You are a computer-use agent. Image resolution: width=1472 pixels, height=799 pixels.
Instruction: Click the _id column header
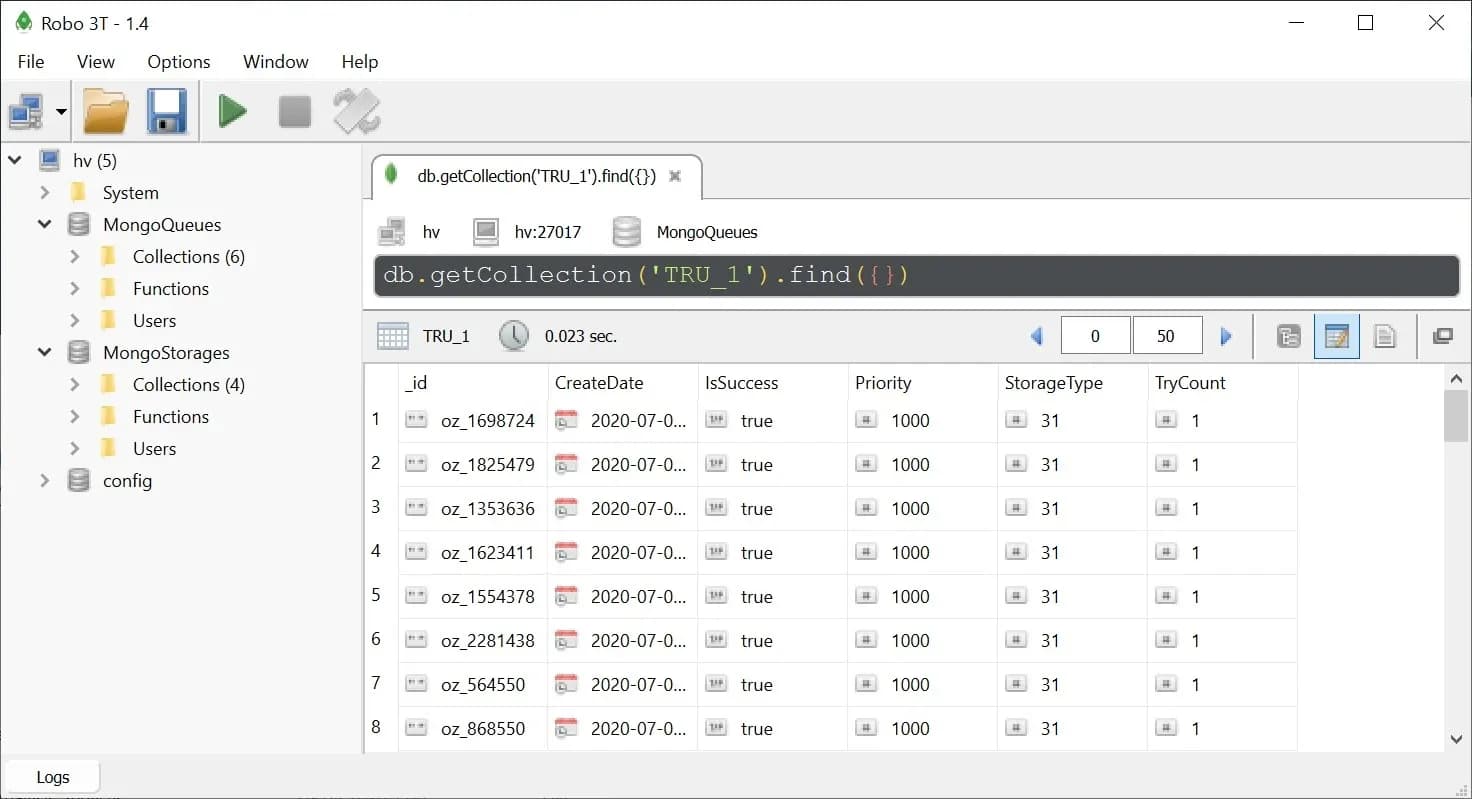coord(472,383)
